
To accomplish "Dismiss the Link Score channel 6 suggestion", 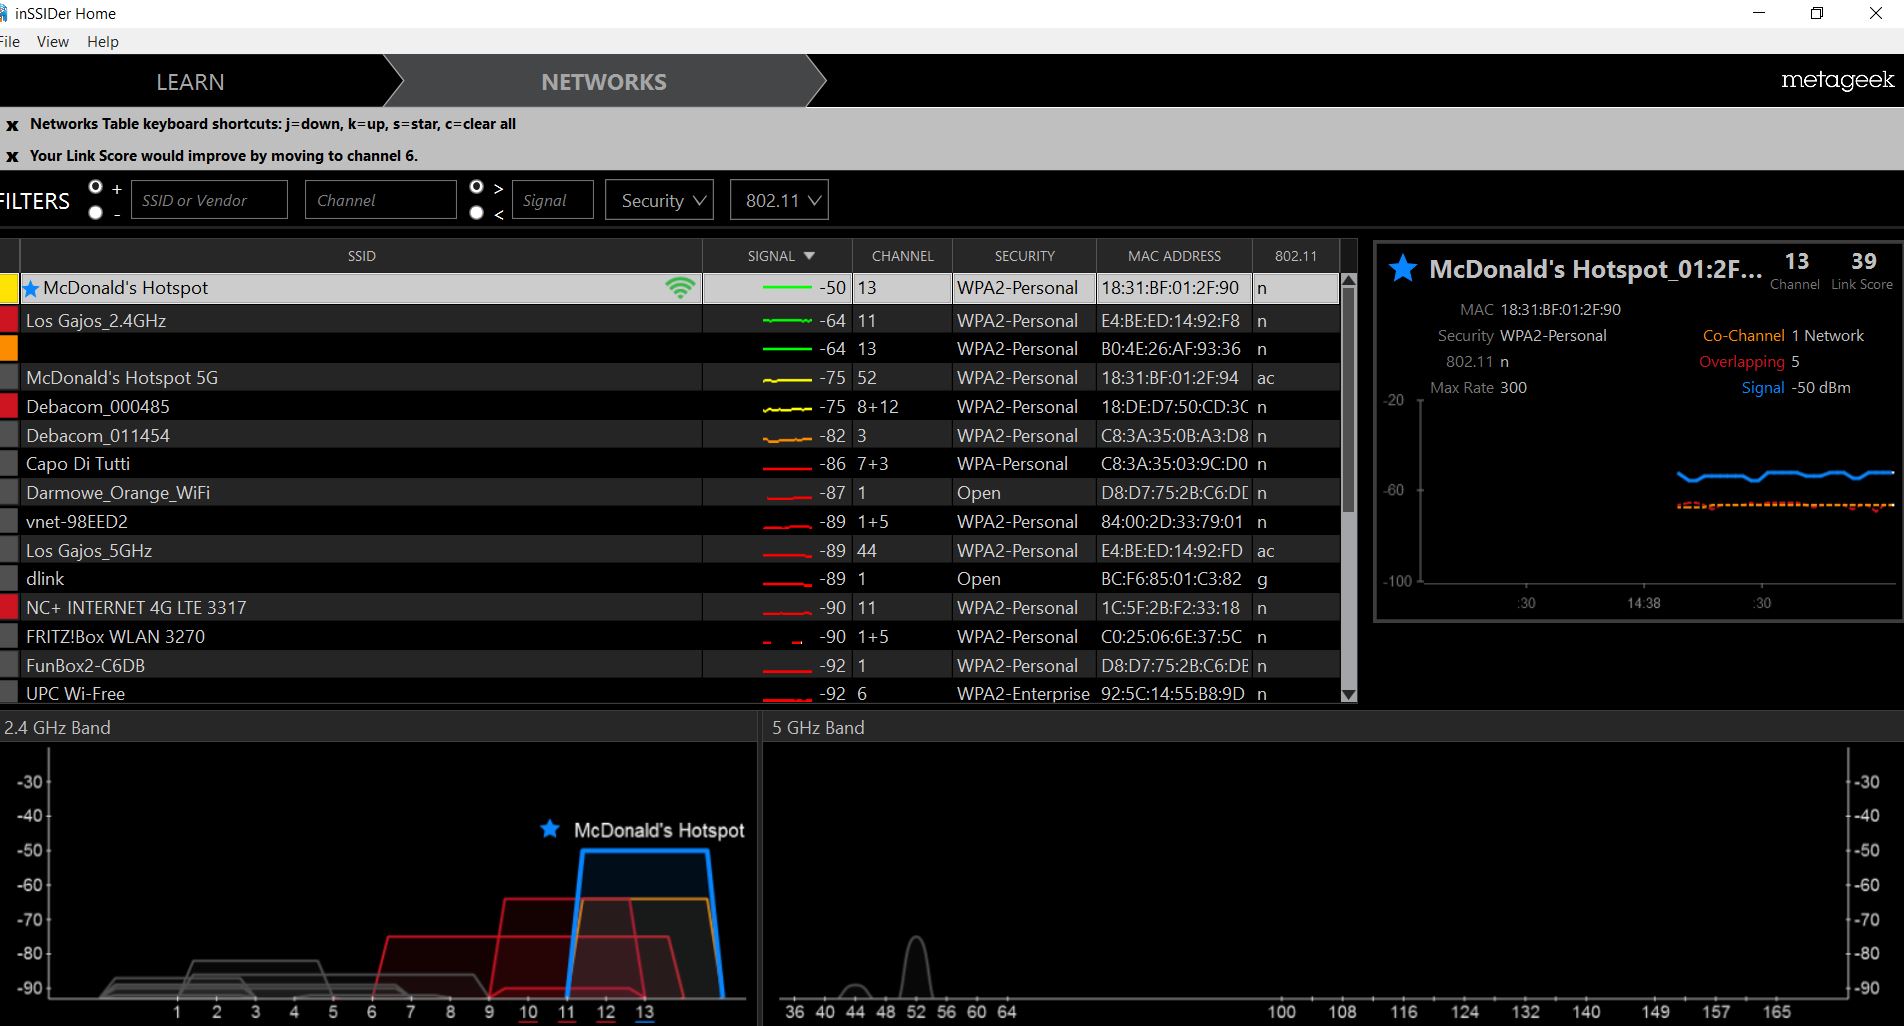I will pos(12,156).
